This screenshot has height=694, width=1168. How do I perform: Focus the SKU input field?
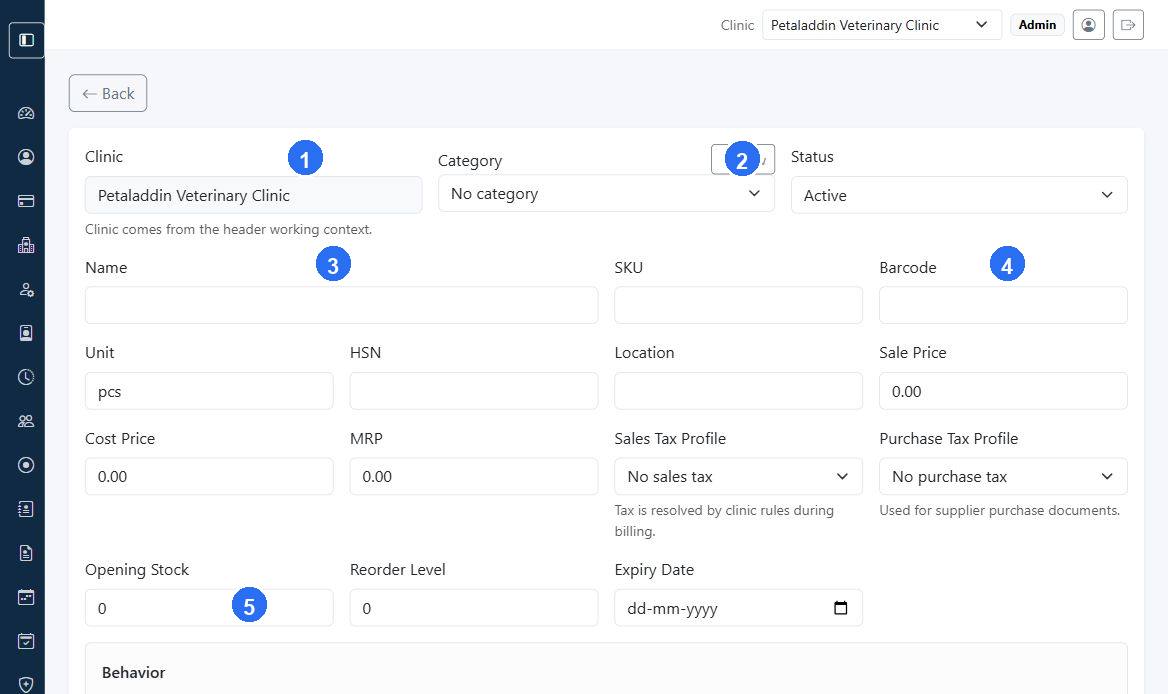click(738, 305)
